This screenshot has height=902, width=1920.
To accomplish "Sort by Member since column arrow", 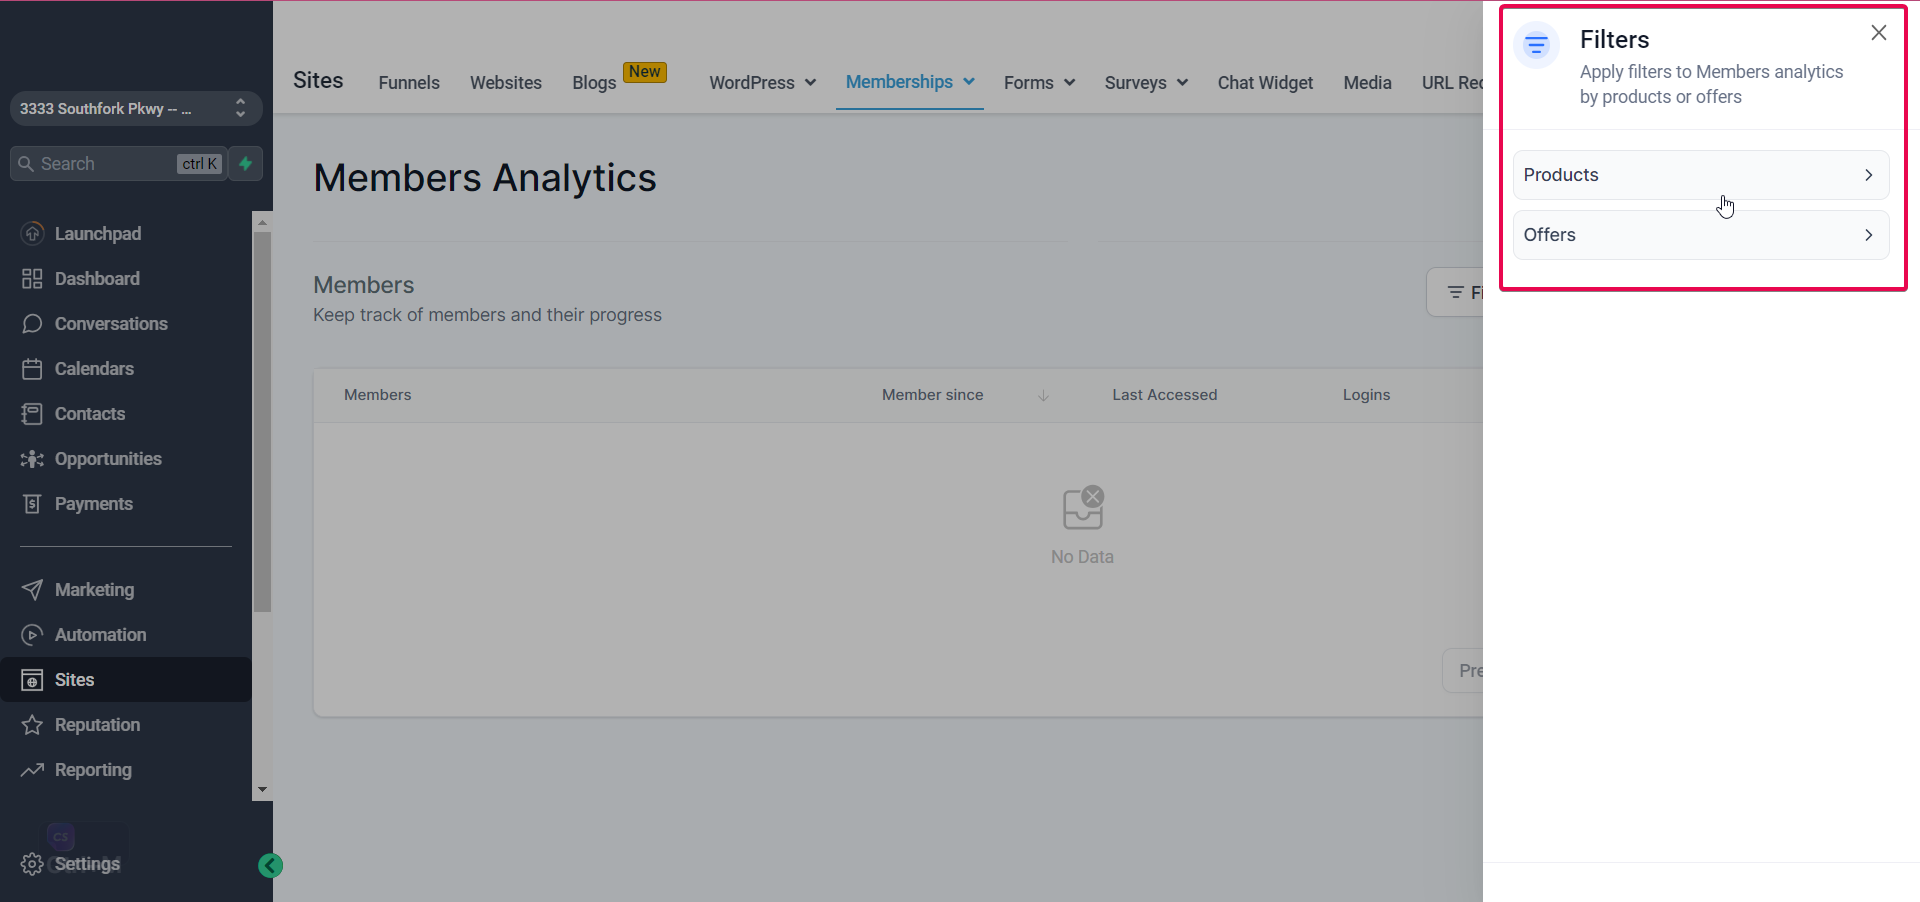I will pyautogui.click(x=1043, y=395).
